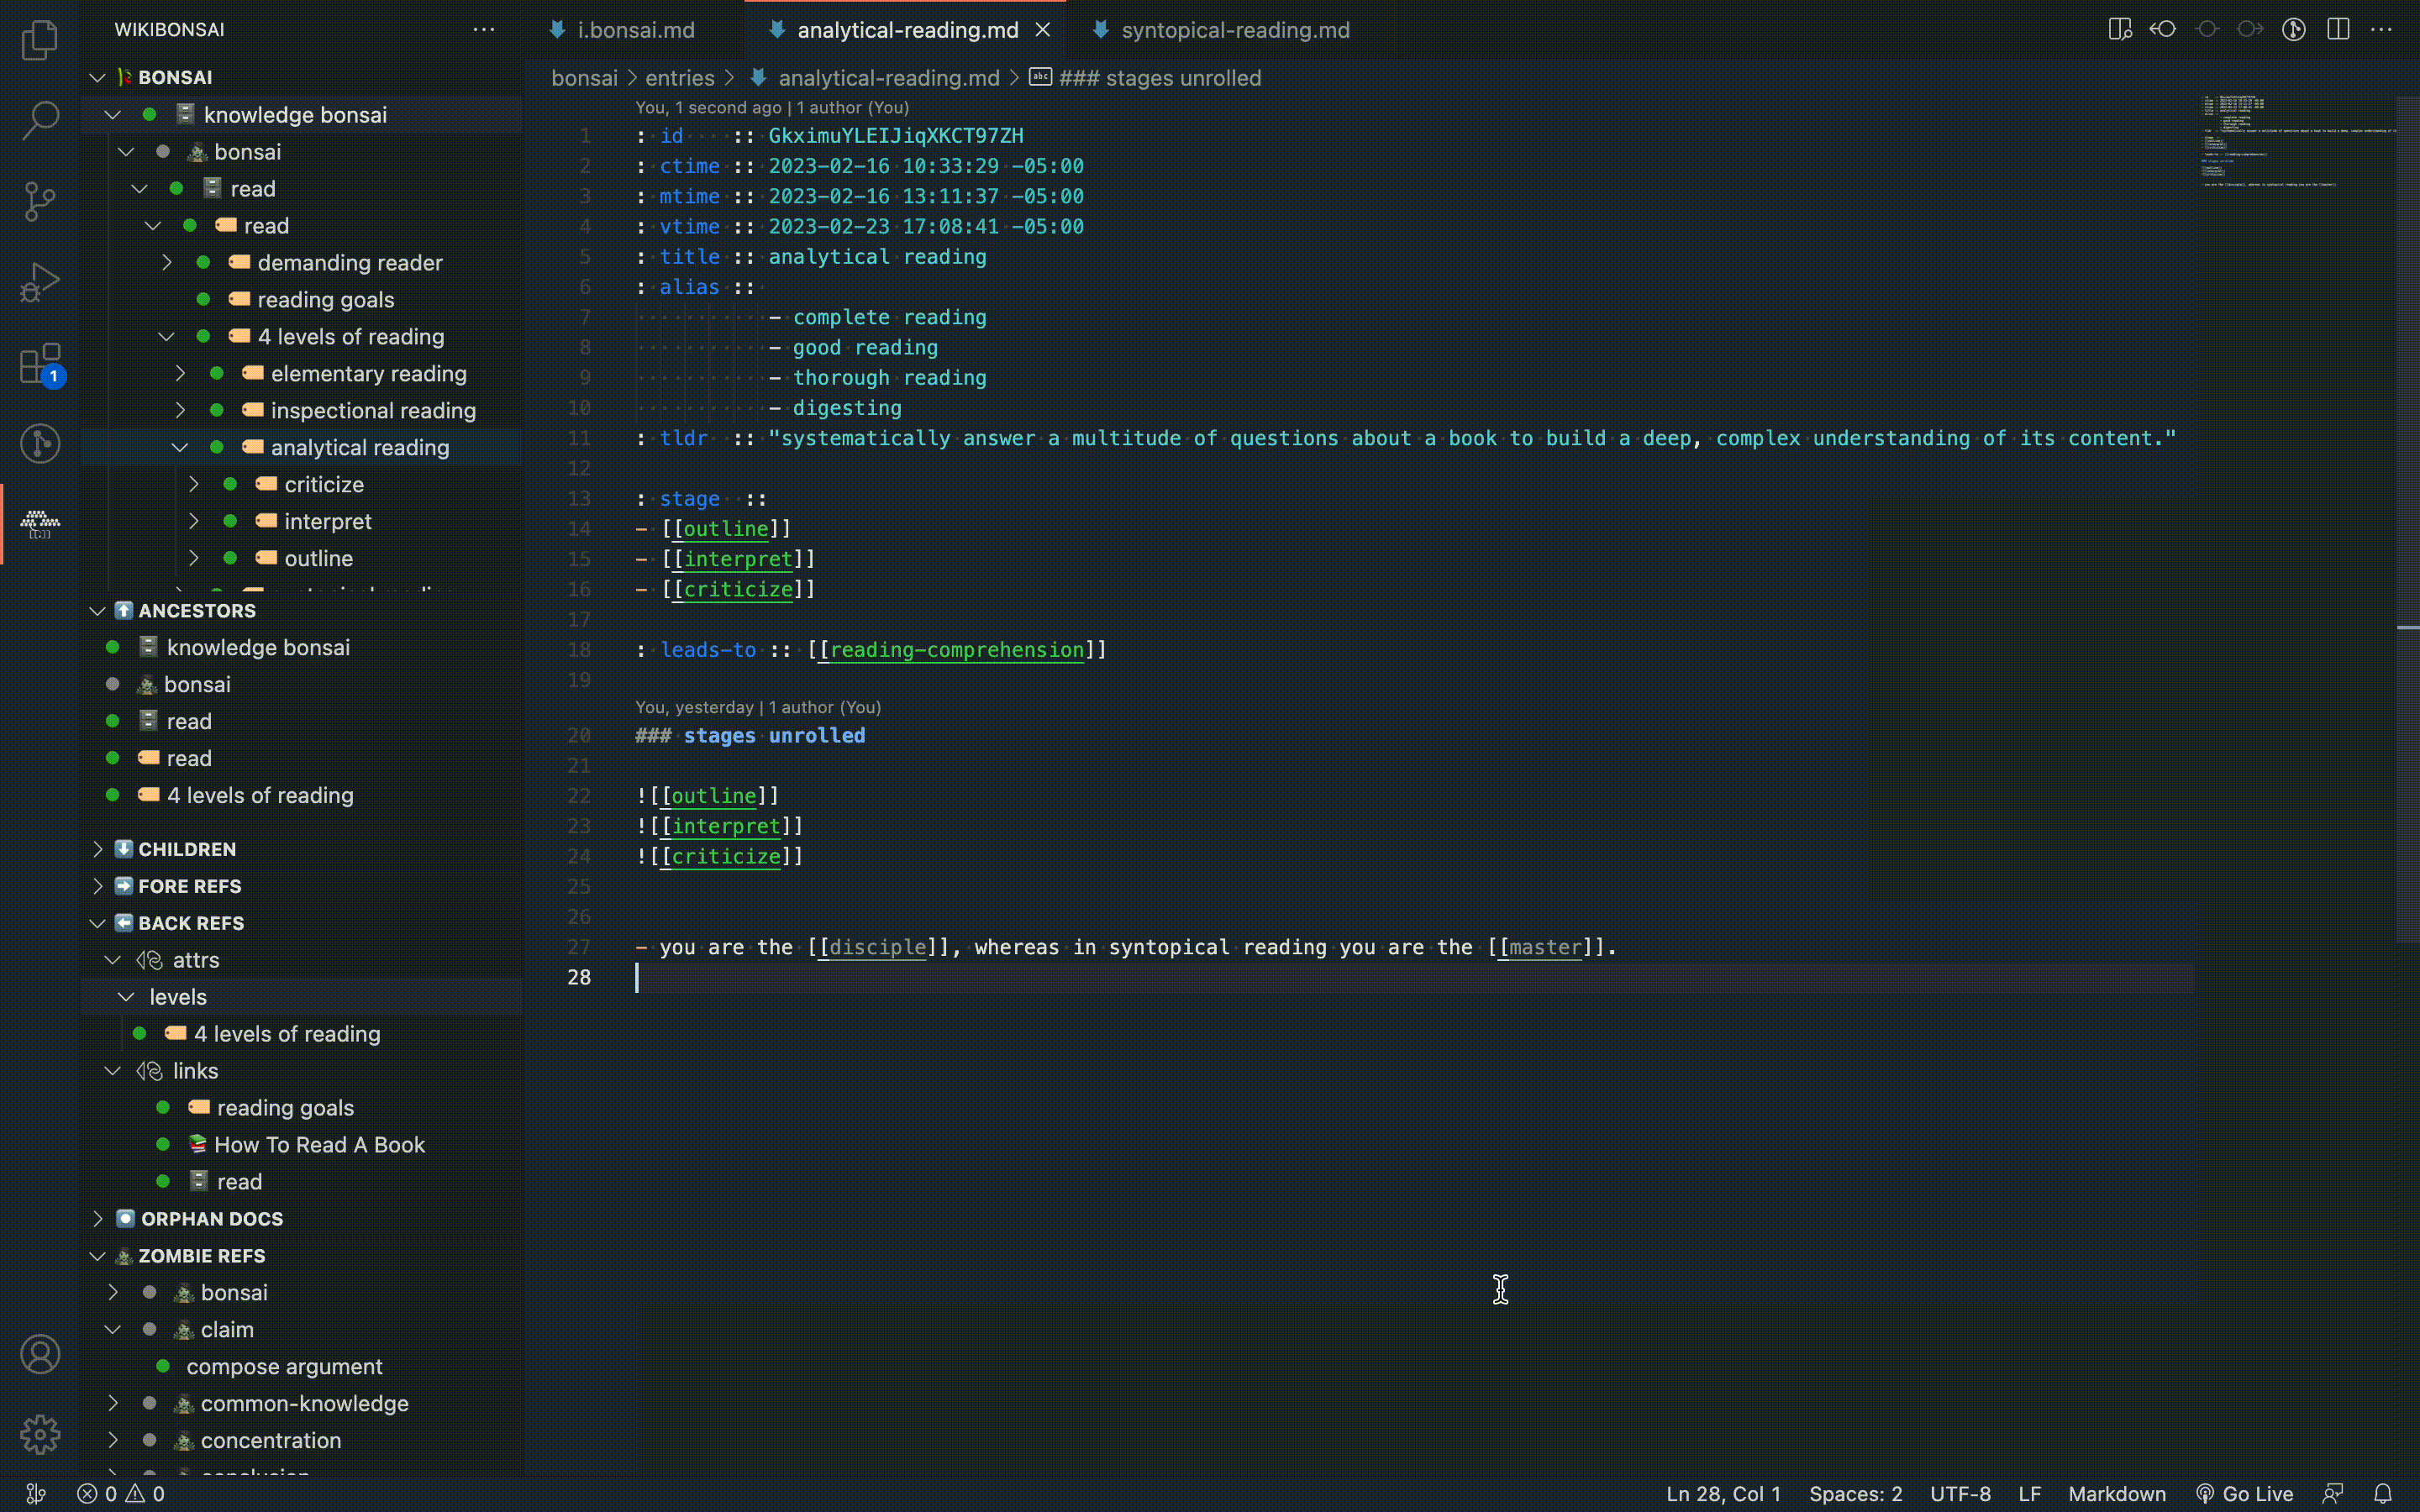Open the Source Control view
2420x1512 pixels.
[40, 201]
